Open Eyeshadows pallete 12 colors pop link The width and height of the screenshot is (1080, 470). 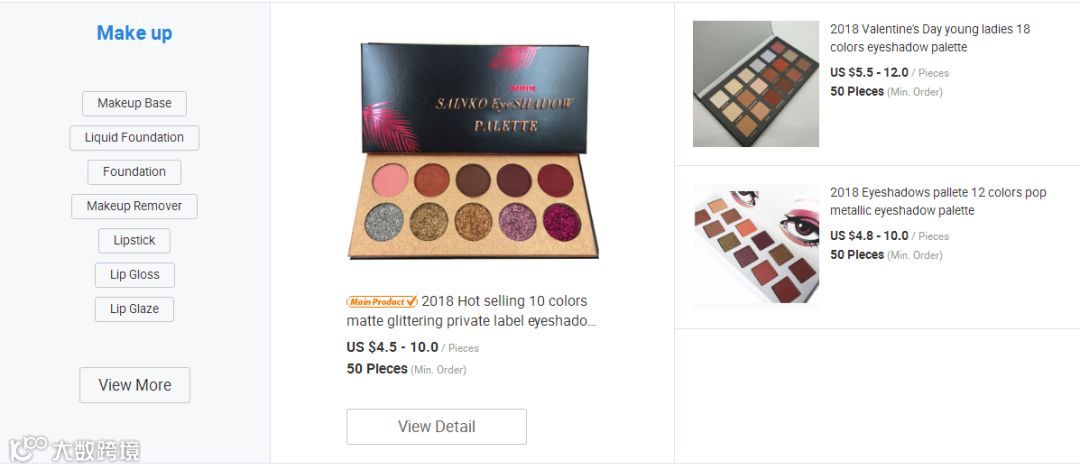point(937,201)
